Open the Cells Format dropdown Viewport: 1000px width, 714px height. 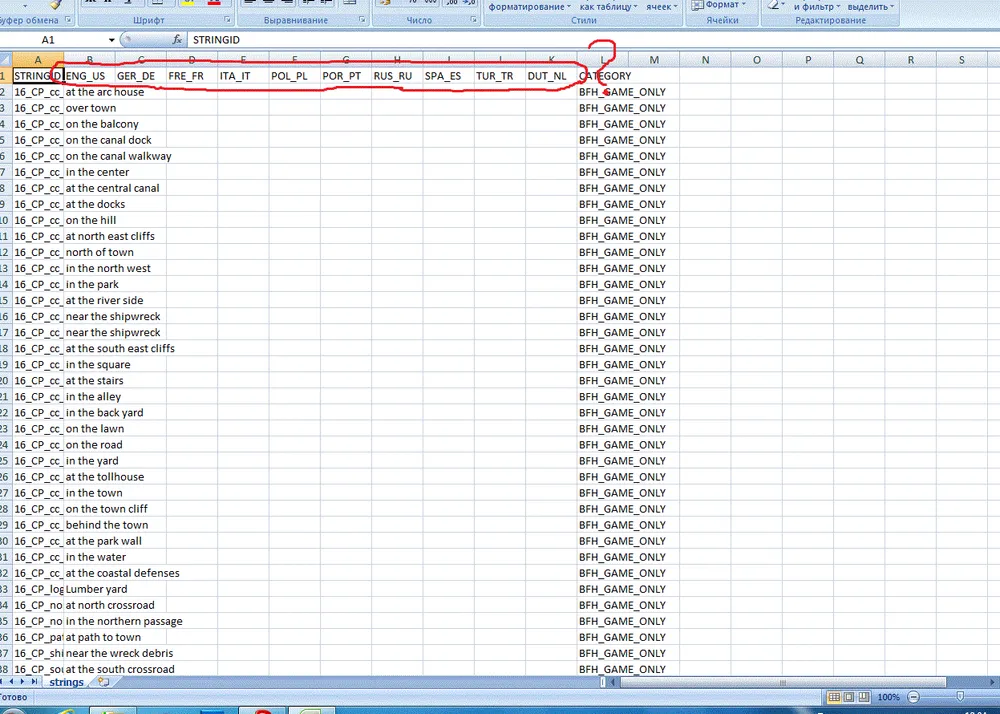click(x=722, y=5)
